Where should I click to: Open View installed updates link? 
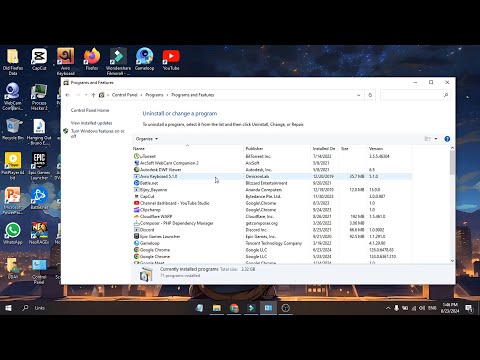click(x=91, y=123)
